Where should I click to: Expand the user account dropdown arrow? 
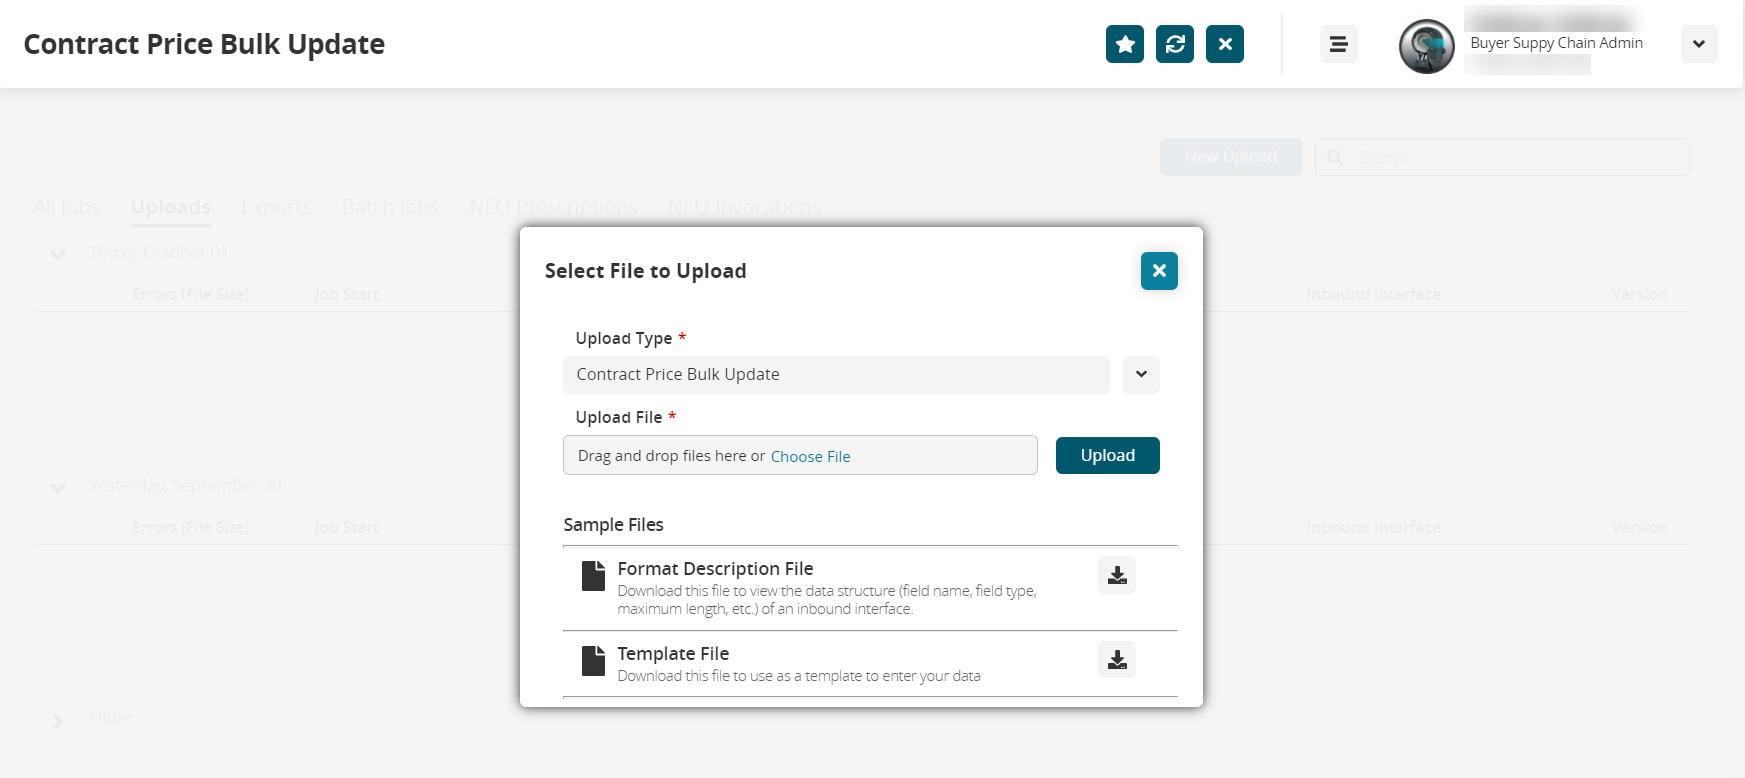coord(1699,44)
